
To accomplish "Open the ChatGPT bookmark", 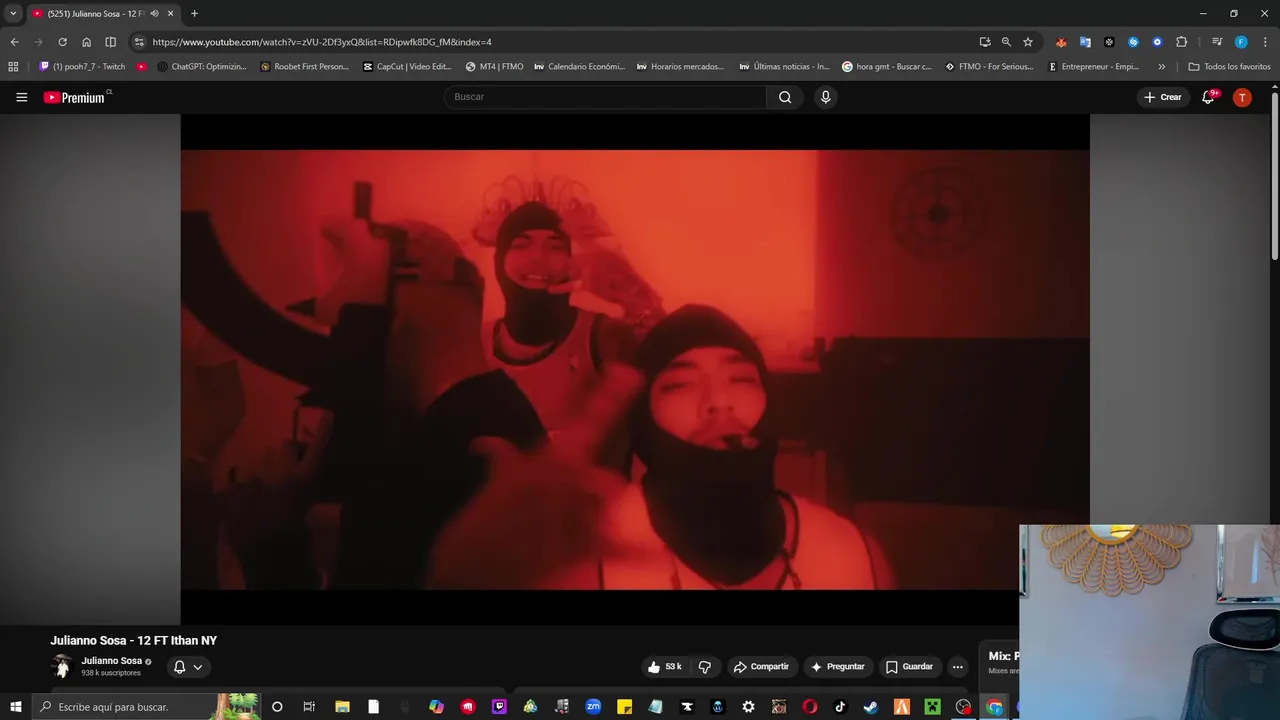I will pyautogui.click(x=202, y=67).
